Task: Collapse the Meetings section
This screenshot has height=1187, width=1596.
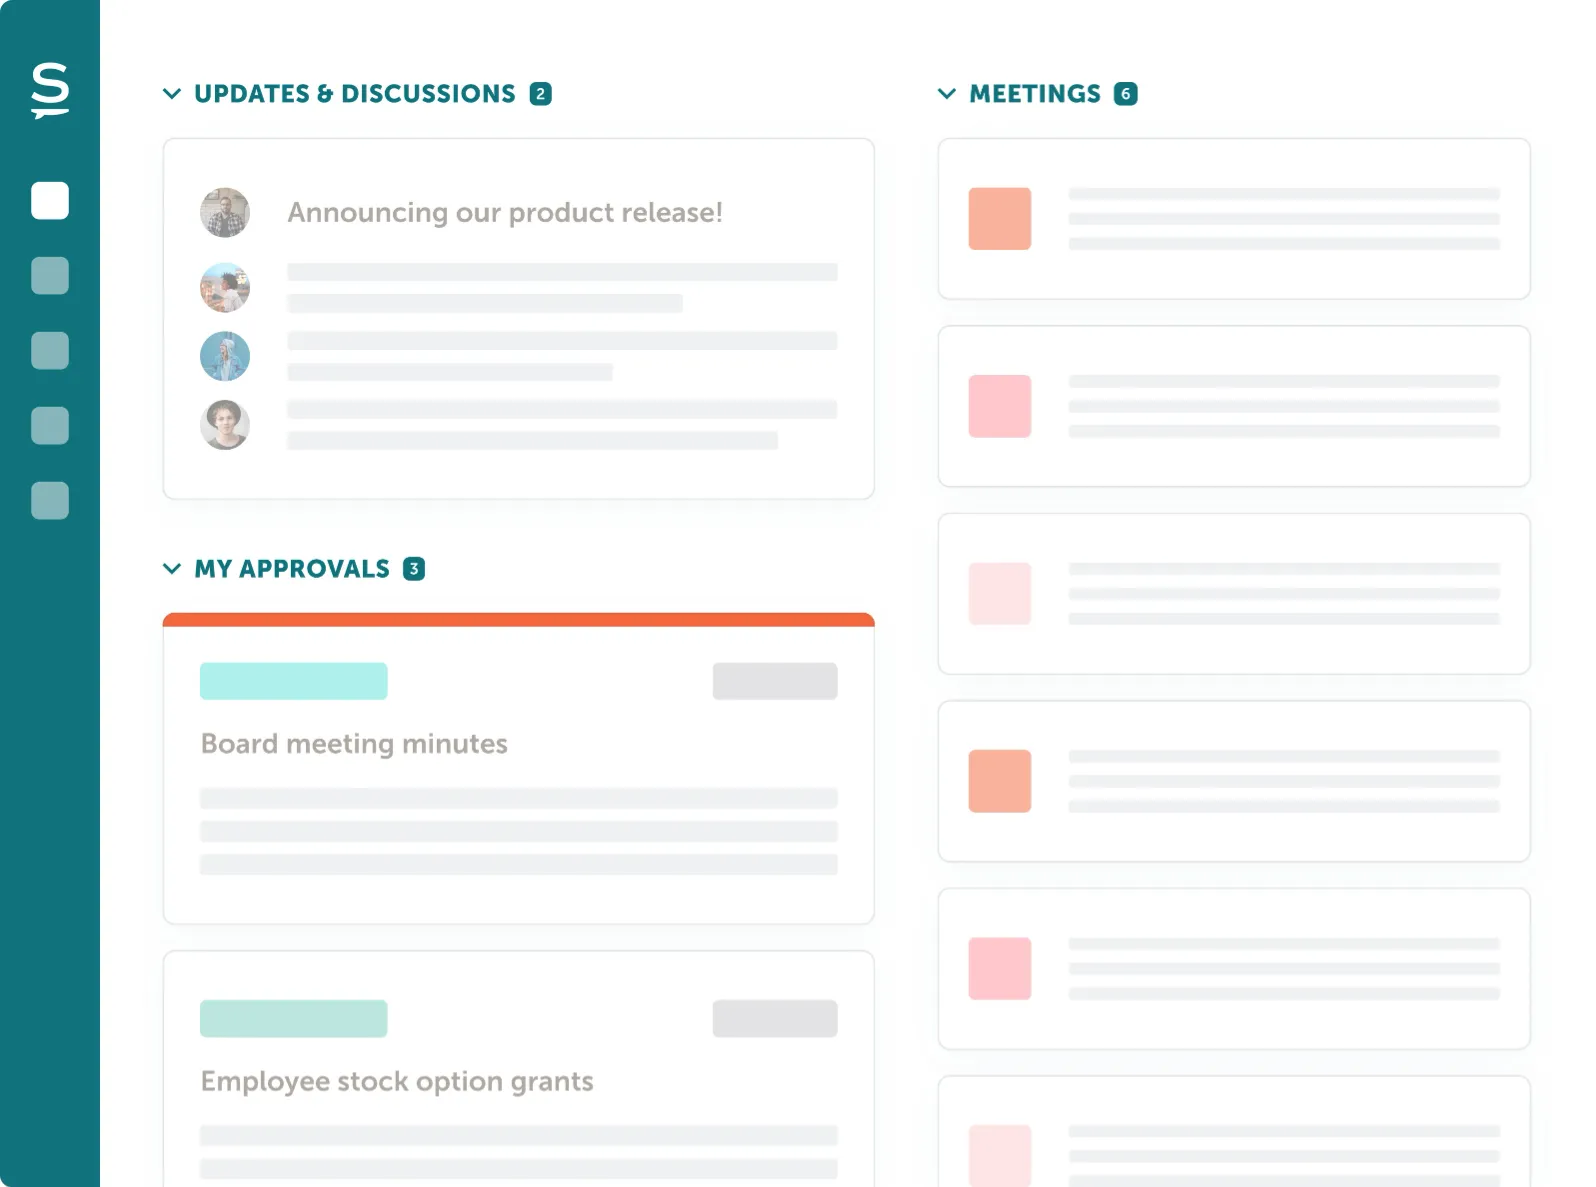Action: click(947, 94)
